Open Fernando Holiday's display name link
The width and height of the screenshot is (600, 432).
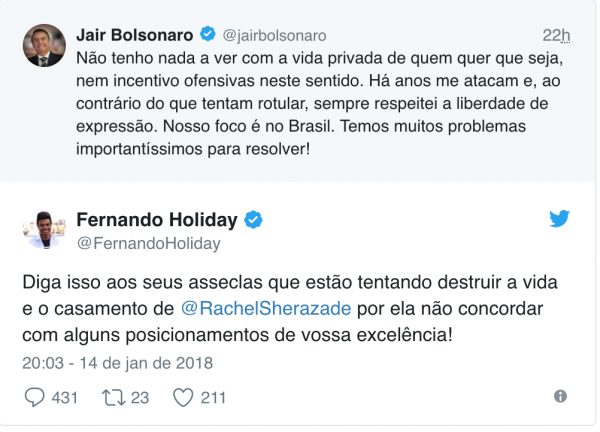point(159,219)
